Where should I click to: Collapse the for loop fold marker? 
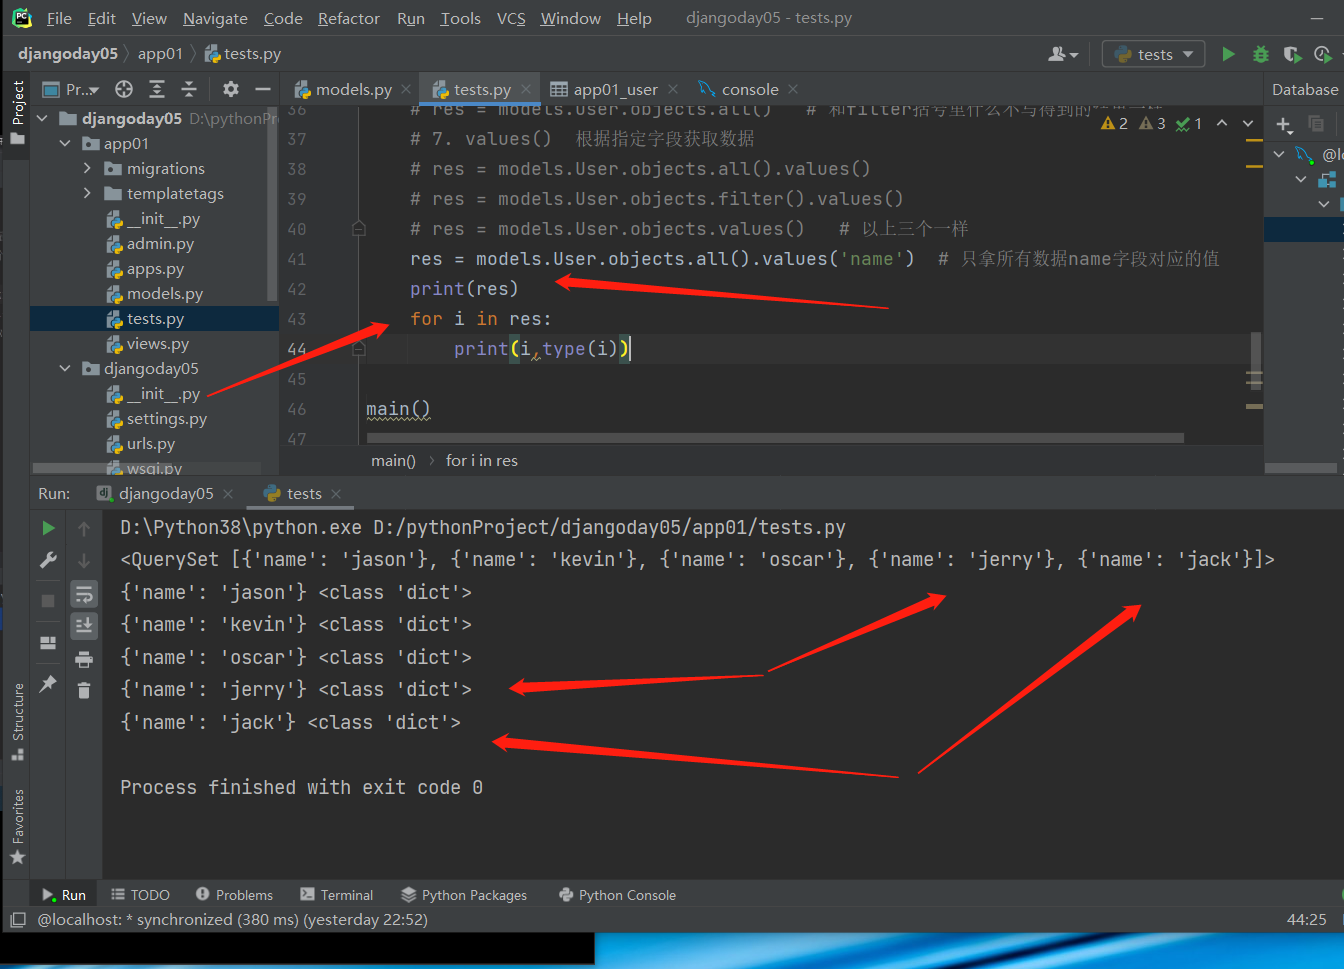pyautogui.click(x=358, y=349)
